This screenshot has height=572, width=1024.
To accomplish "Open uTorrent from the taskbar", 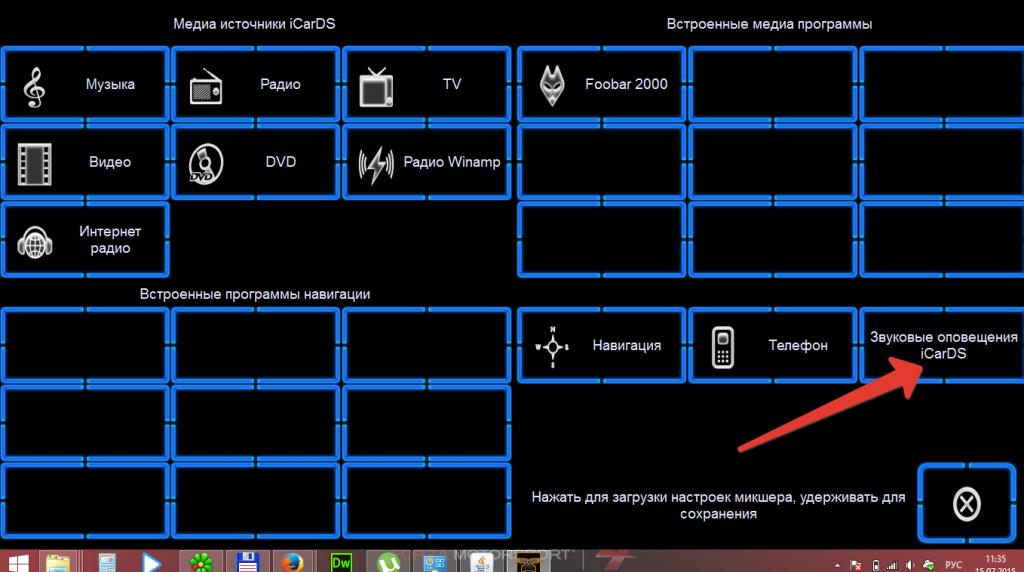I will coord(387,561).
